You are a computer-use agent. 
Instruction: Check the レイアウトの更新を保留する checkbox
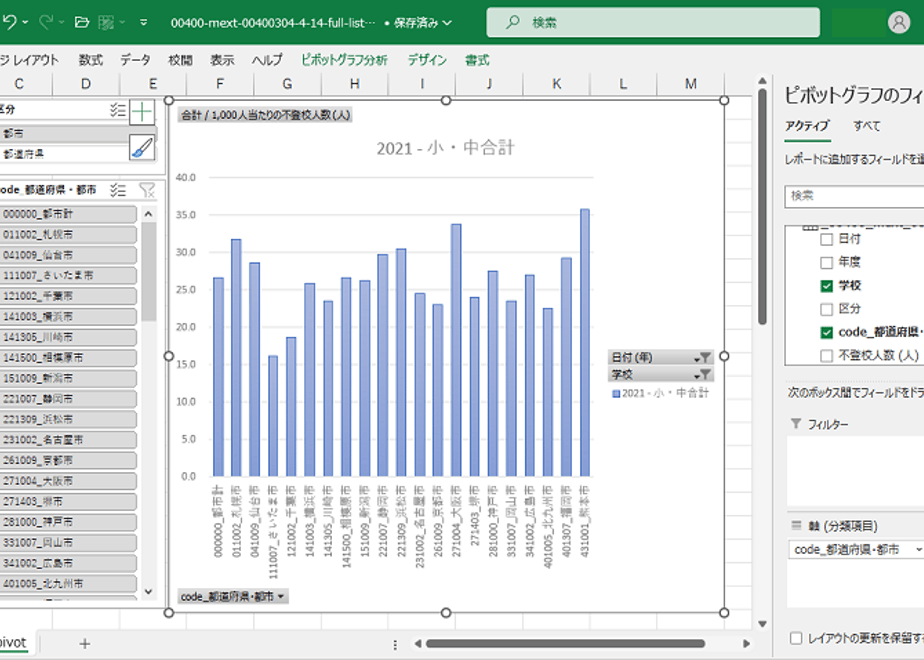pos(796,638)
